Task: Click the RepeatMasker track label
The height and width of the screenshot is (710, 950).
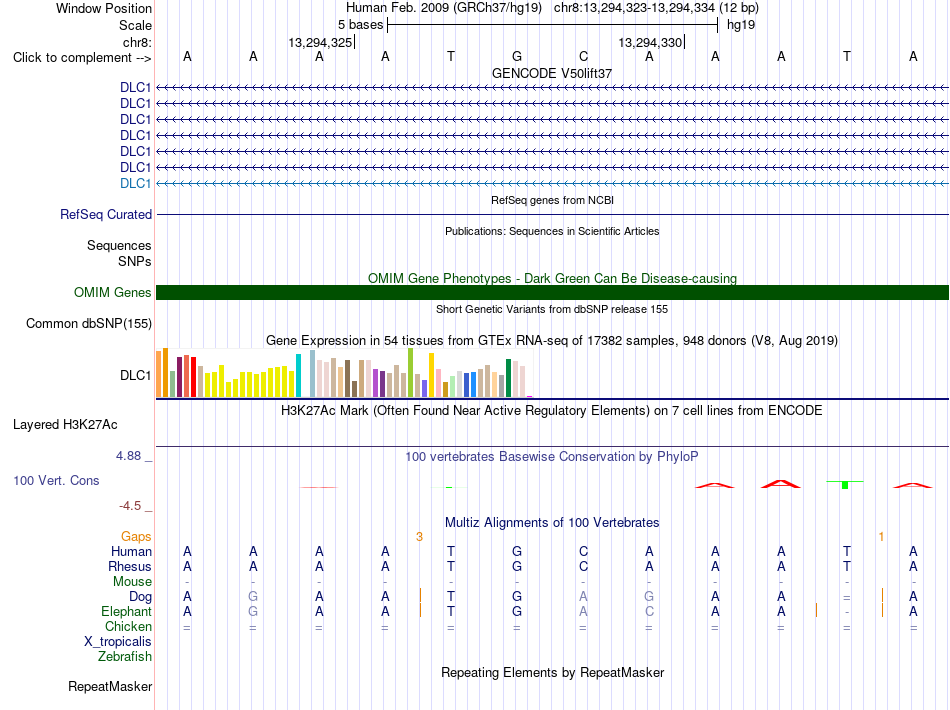Action: (x=110, y=686)
